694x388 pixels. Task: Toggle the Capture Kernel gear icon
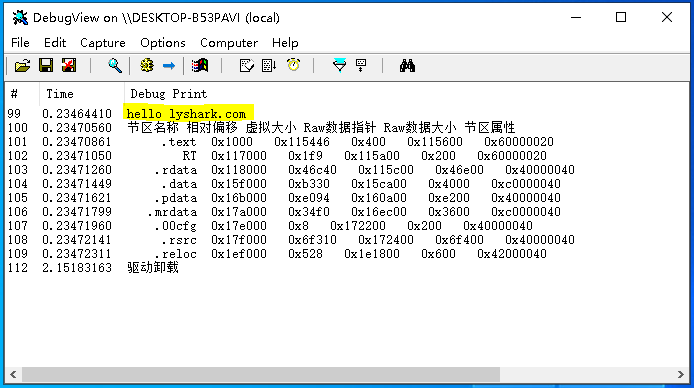click(147, 66)
